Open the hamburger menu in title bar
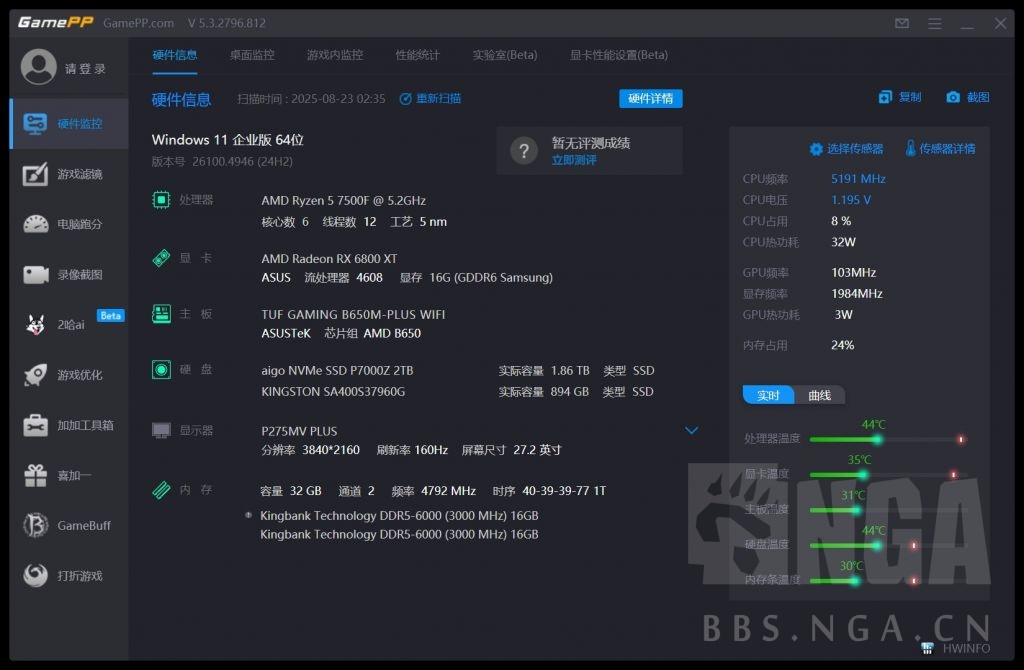The image size is (1024, 670). [x=934, y=22]
